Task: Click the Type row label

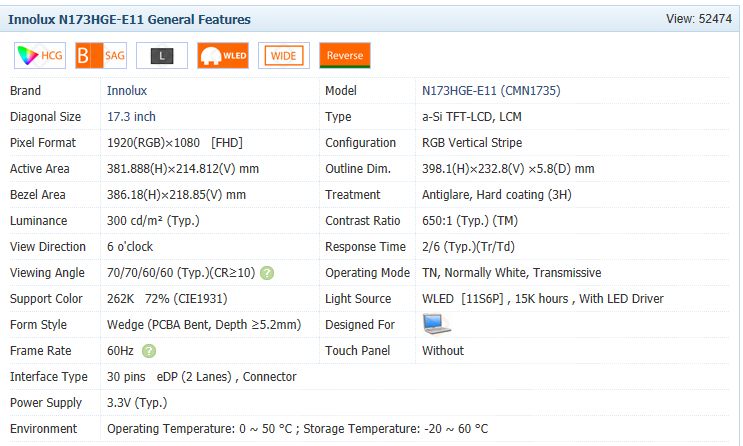Action: click(x=338, y=117)
